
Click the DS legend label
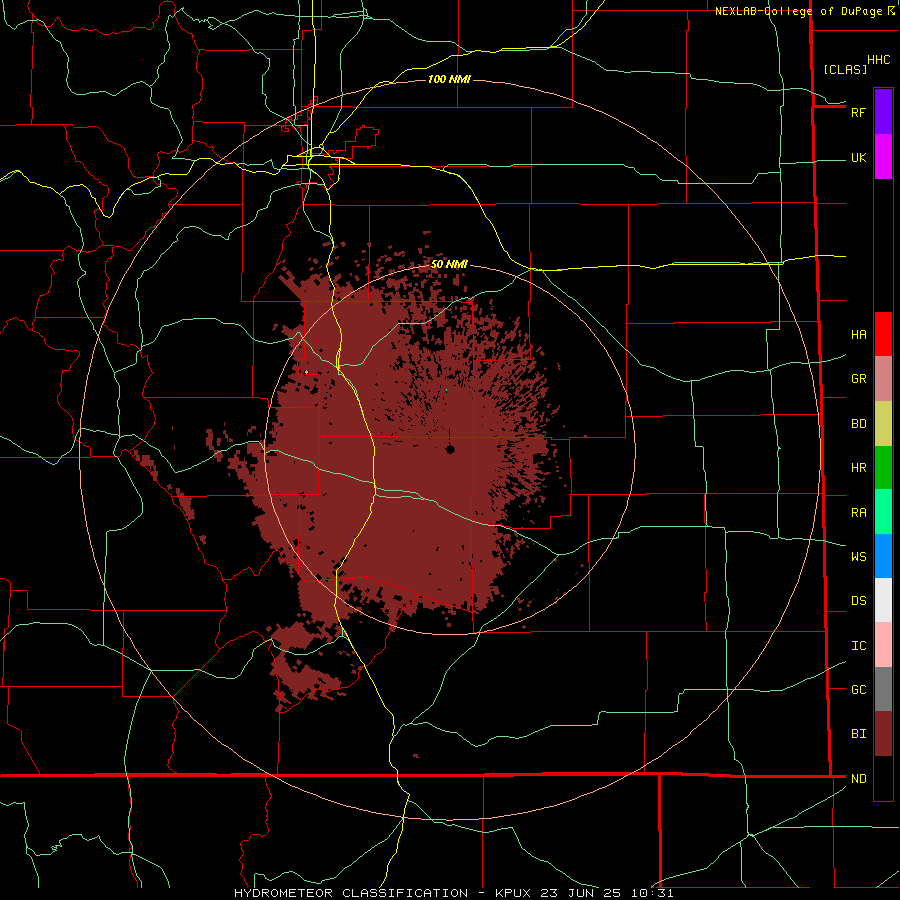pos(858,600)
